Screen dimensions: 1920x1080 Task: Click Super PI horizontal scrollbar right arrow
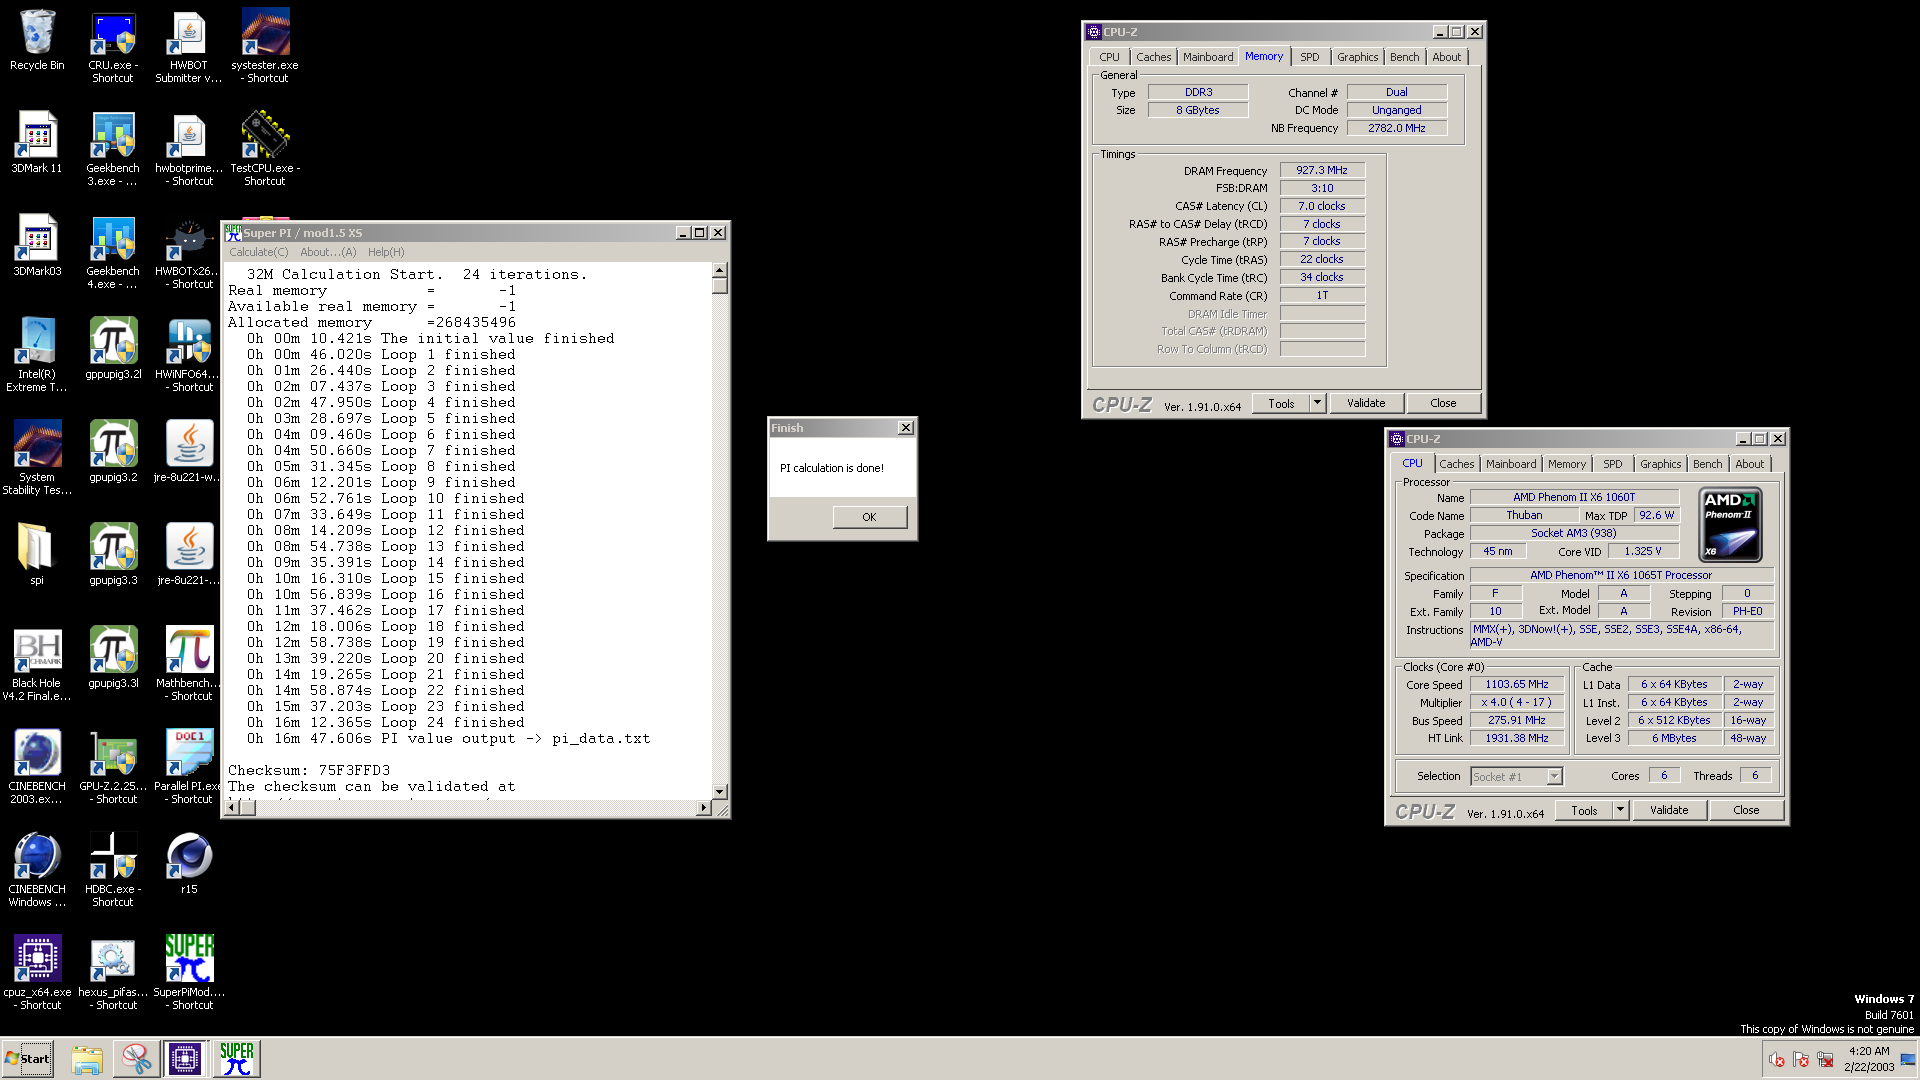coord(704,807)
